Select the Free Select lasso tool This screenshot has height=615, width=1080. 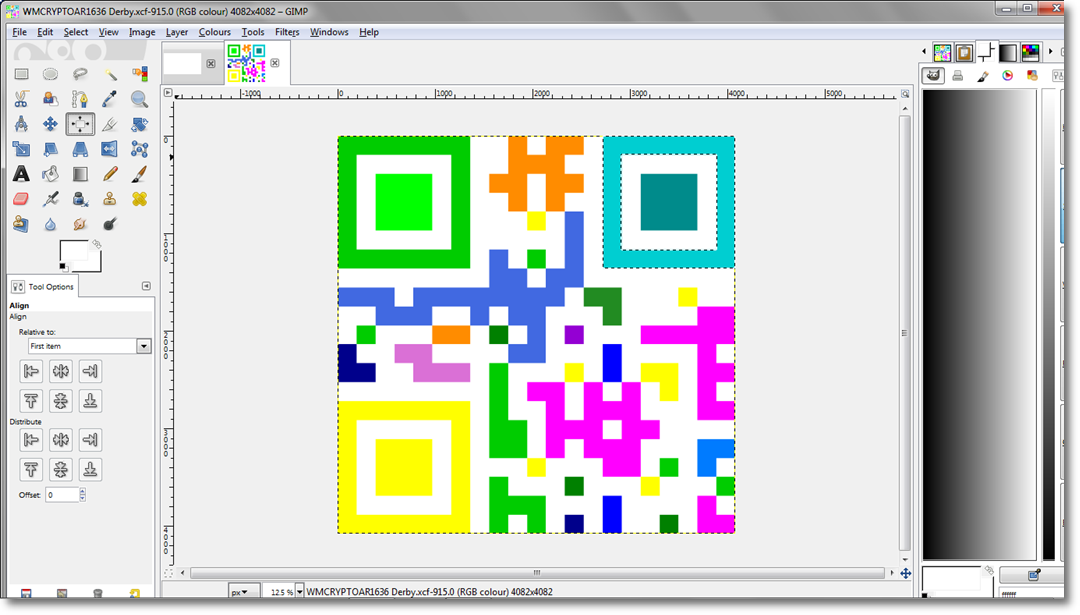coord(80,74)
